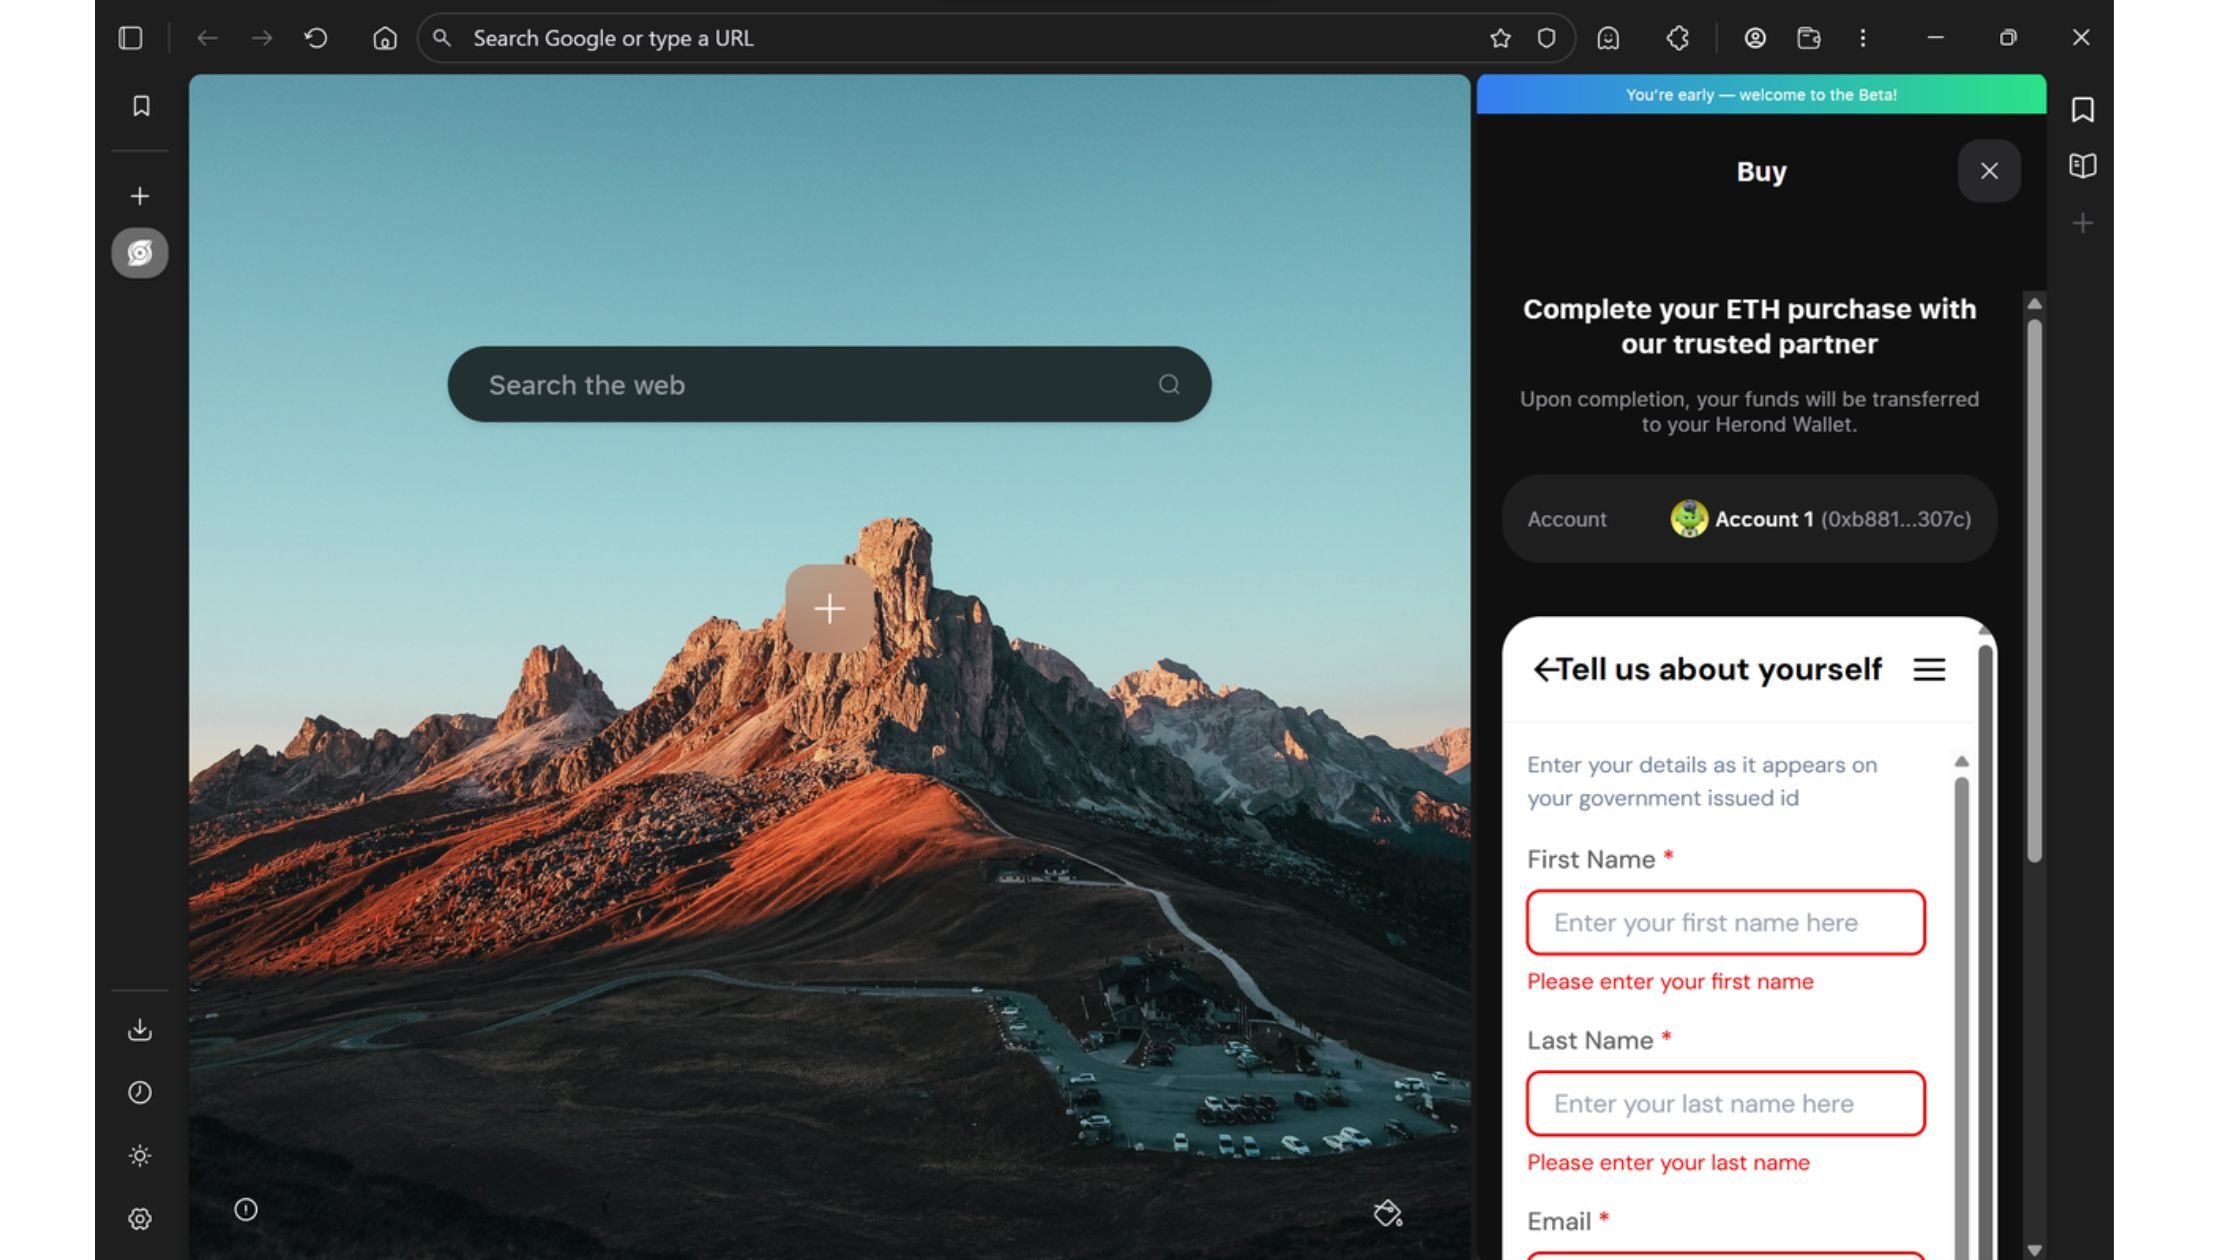
Task: Open the extensions puzzle icon
Action: [x=1678, y=38]
